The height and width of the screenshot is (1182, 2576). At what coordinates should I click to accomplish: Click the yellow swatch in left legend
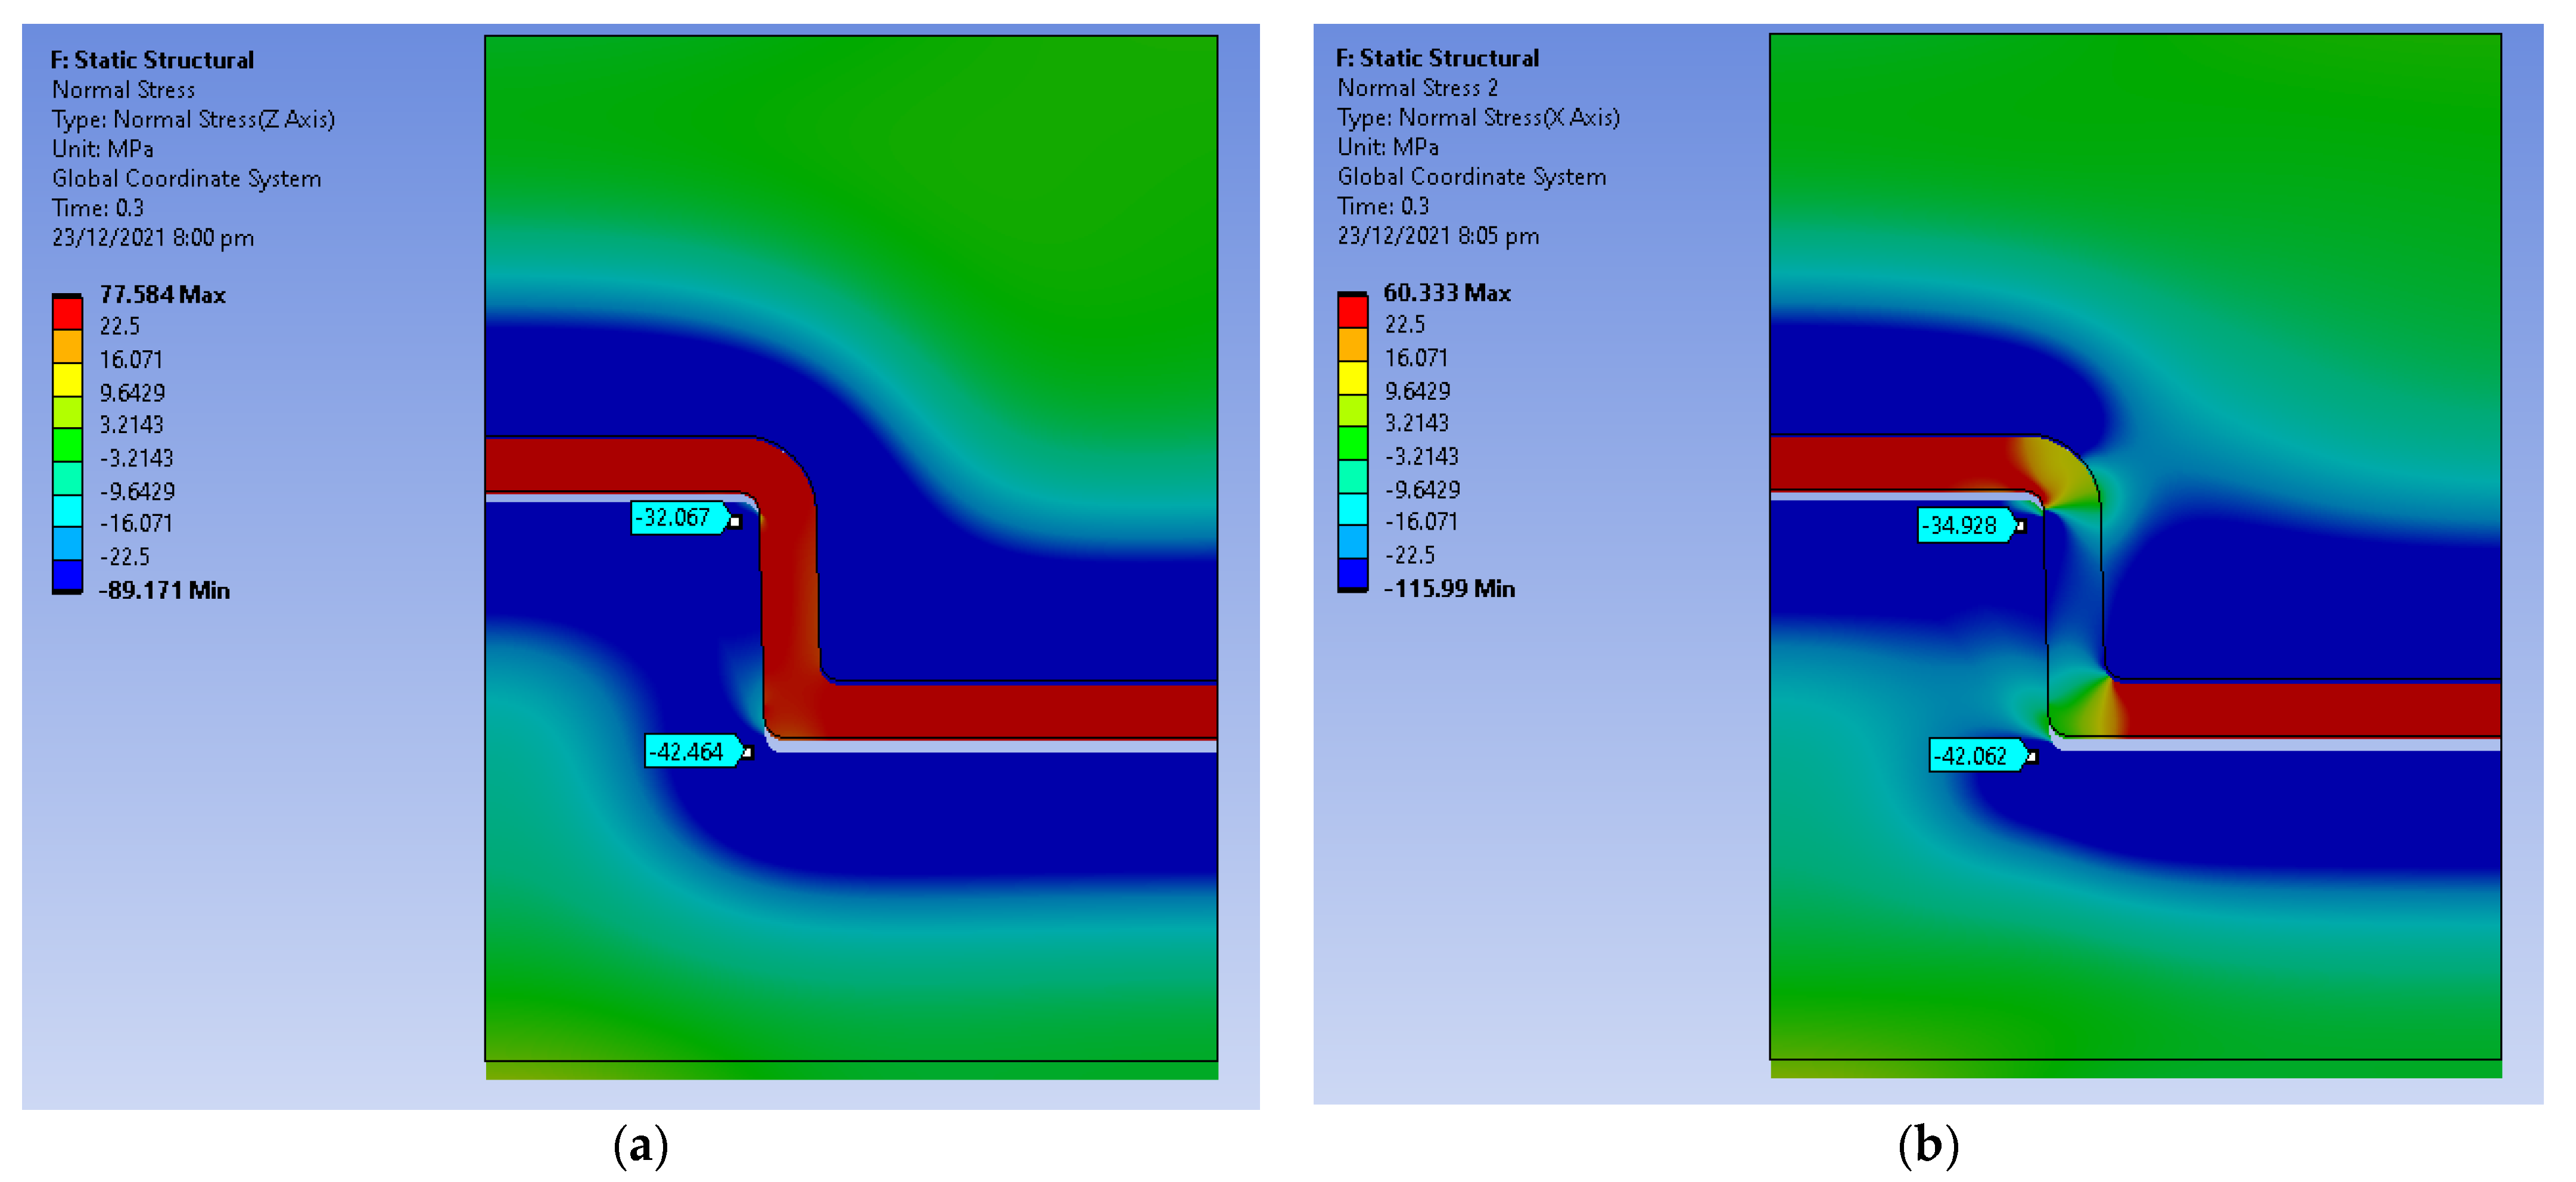pyautogui.click(x=67, y=379)
